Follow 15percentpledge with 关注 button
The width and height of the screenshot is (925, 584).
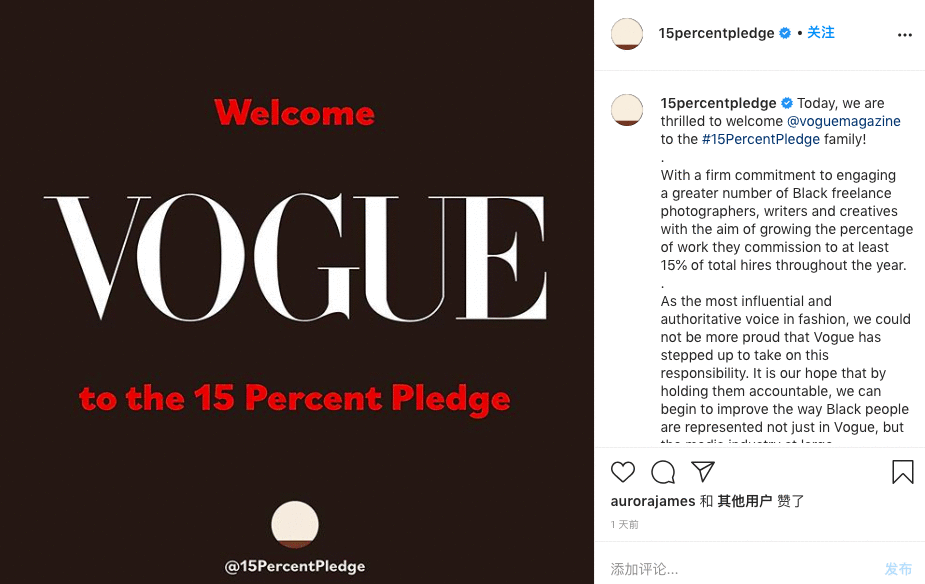click(x=821, y=32)
